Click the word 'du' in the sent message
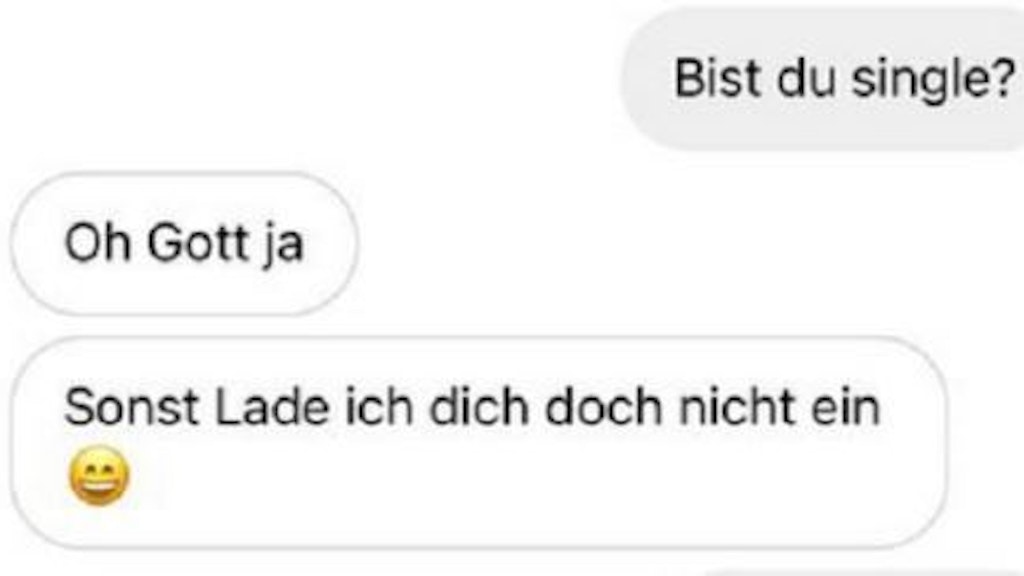Viewport: 1024px width, 576px height. (x=806, y=78)
